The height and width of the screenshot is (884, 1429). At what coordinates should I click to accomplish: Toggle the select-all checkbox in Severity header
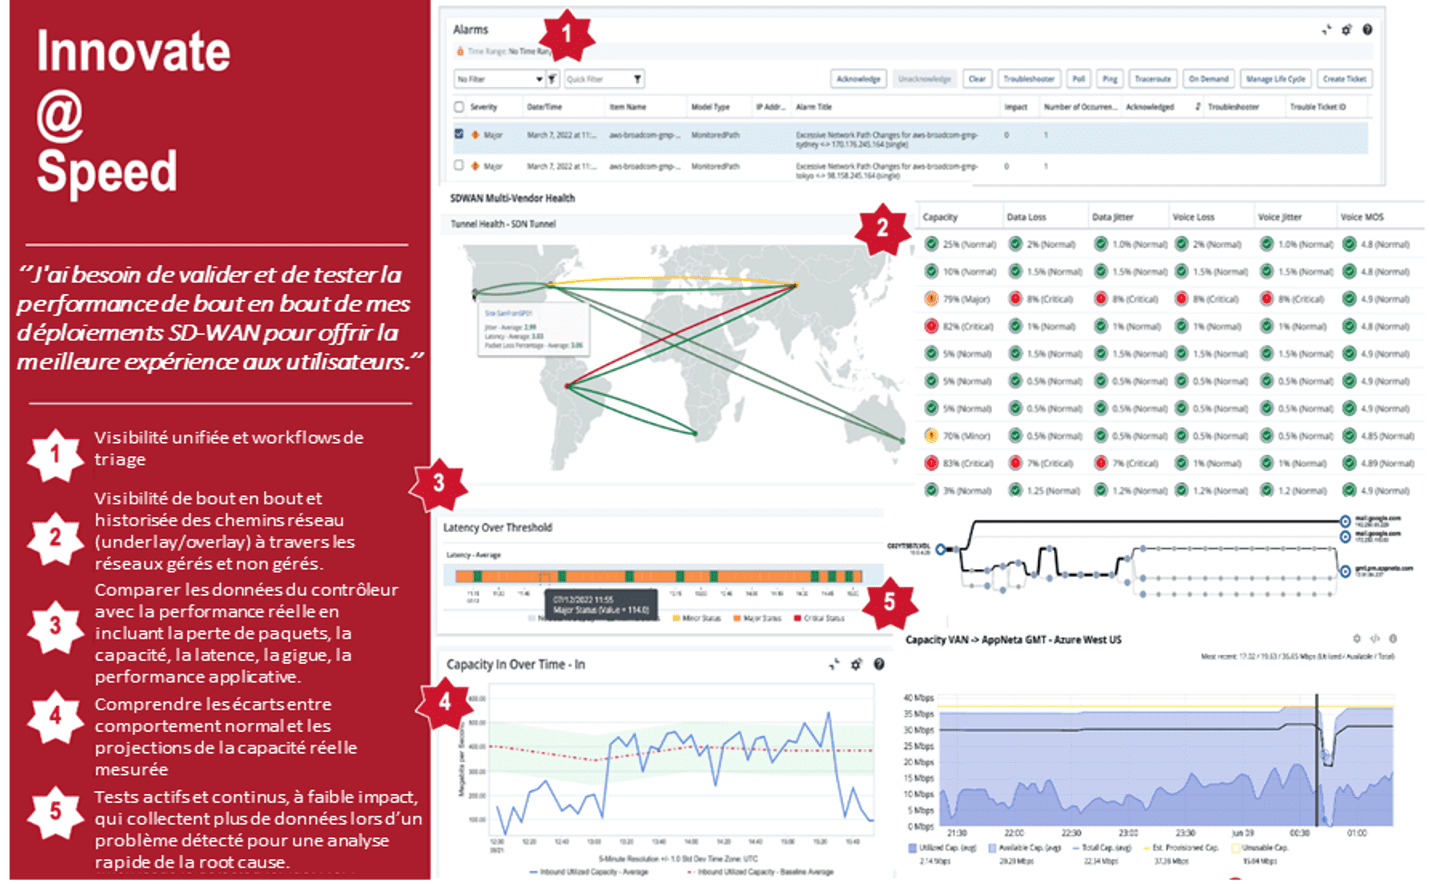pyautogui.click(x=459, y=107)
